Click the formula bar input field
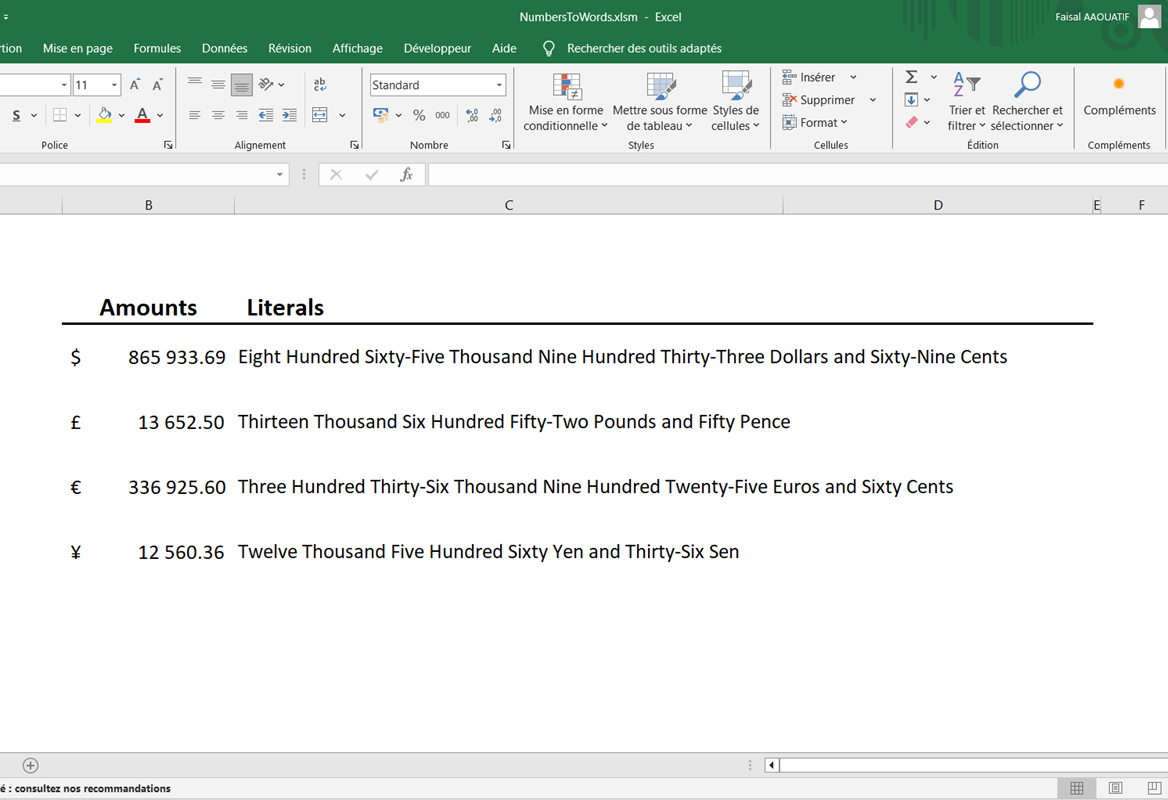1168x800 pixels. (790, 174)
